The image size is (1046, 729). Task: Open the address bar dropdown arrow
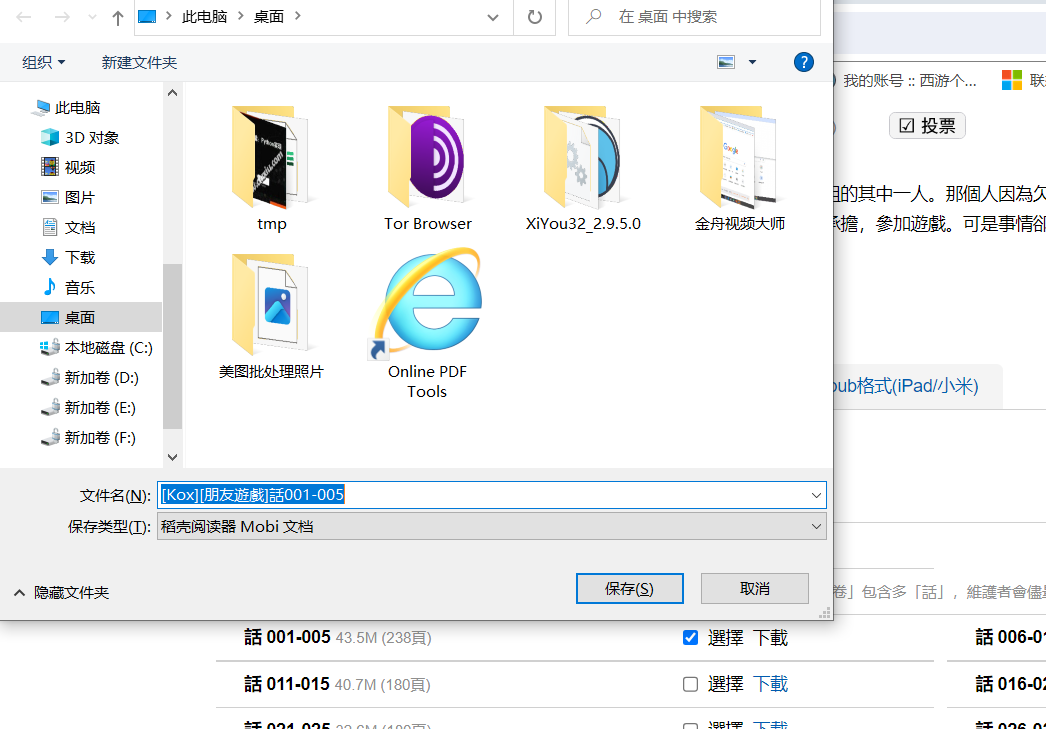[492, 17]
